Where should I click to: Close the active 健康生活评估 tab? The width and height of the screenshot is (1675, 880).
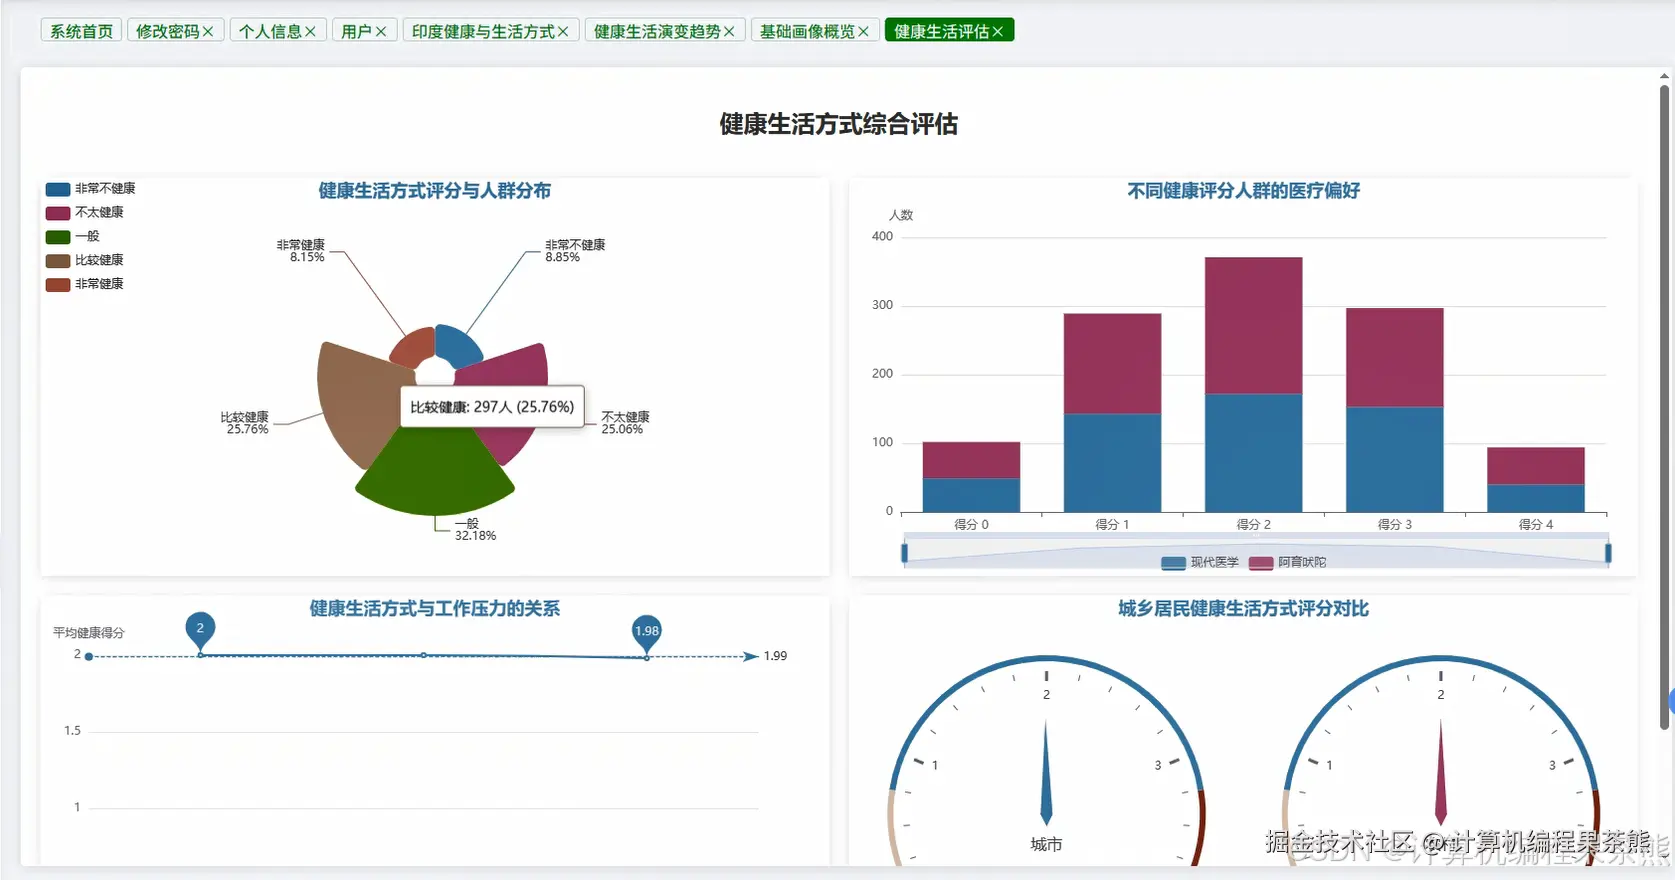pos(998,32)
